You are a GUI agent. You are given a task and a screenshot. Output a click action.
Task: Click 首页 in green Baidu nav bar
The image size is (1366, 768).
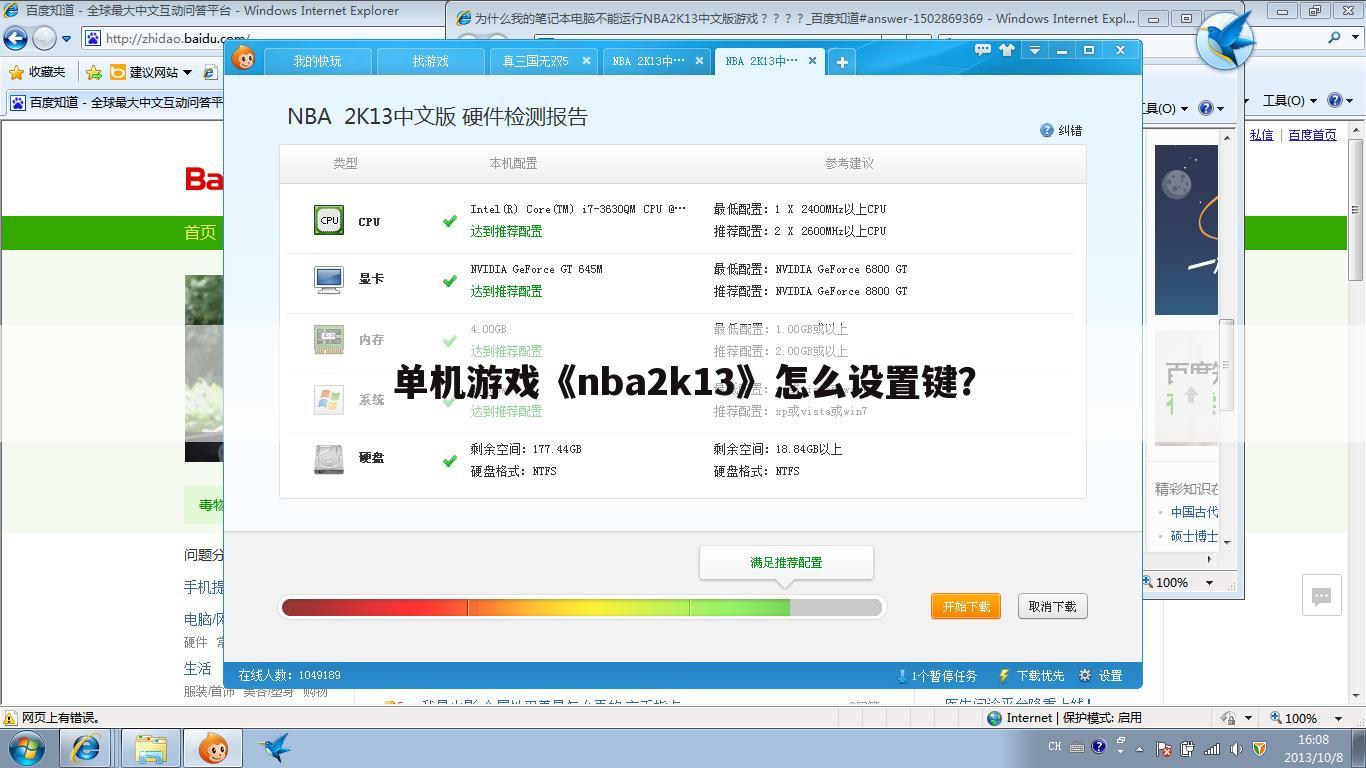(x=200, y=232)
